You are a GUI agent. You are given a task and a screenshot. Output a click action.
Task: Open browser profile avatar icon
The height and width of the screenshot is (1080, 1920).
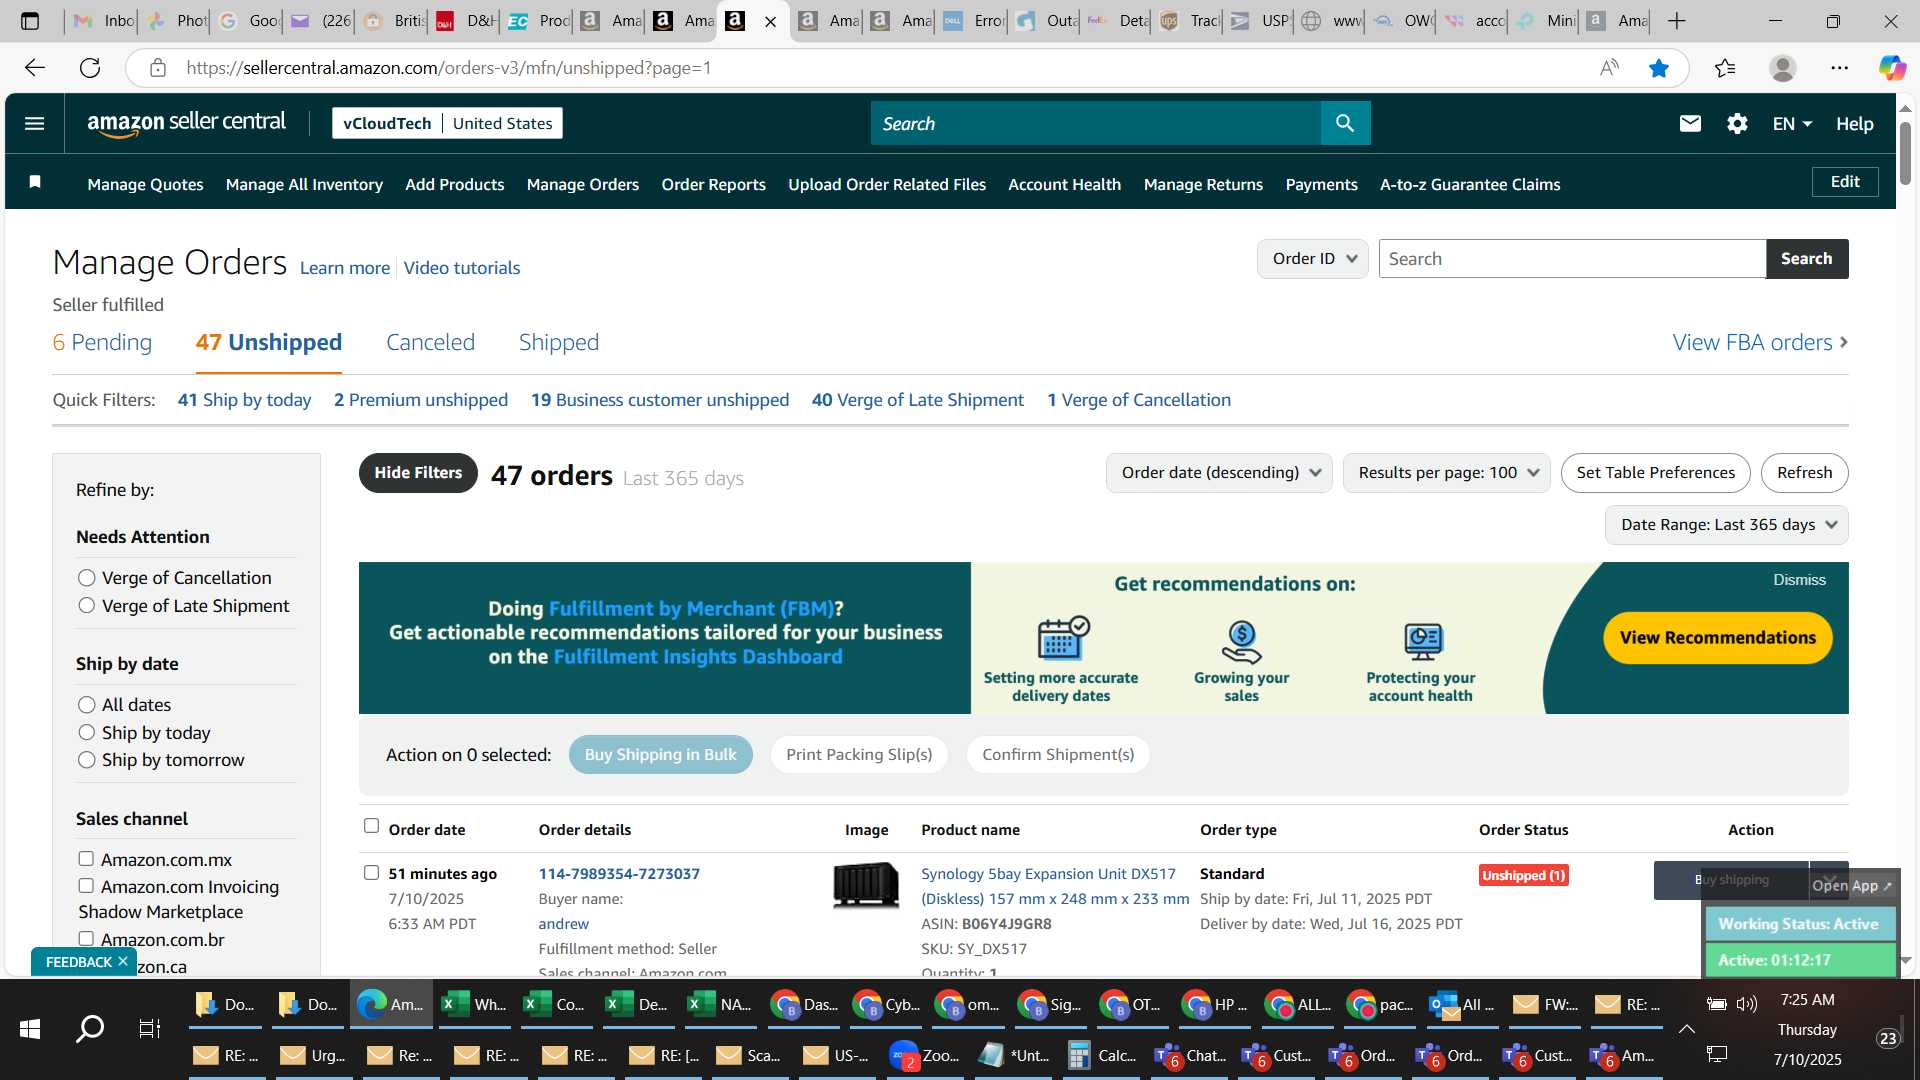coord(1783,68)
